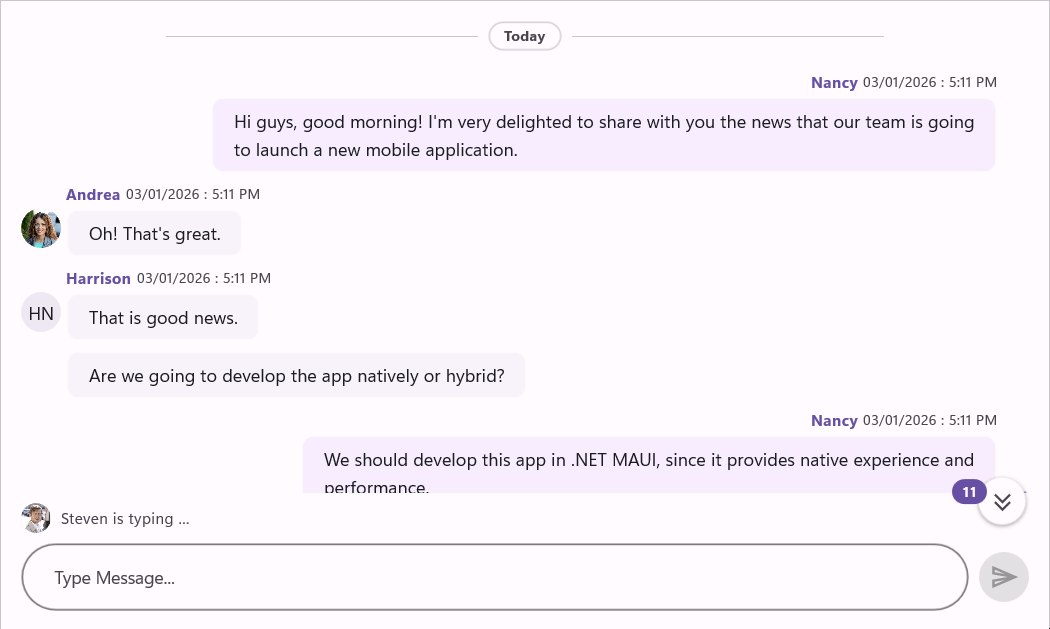Screen dimensions: 1050x629
Task: Click the Today pill above messages
Action: pyautogui.click(x=524, y=36)
